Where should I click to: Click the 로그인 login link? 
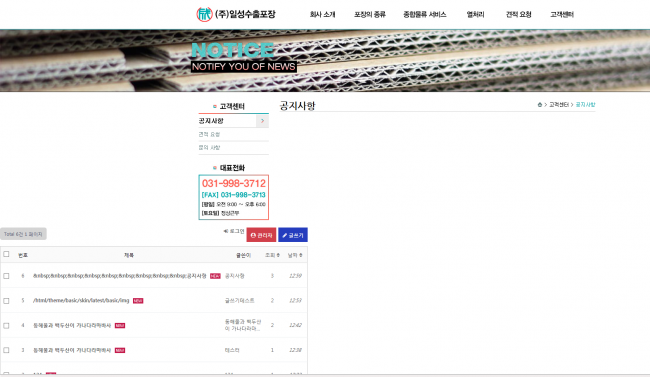pos(234,231)
